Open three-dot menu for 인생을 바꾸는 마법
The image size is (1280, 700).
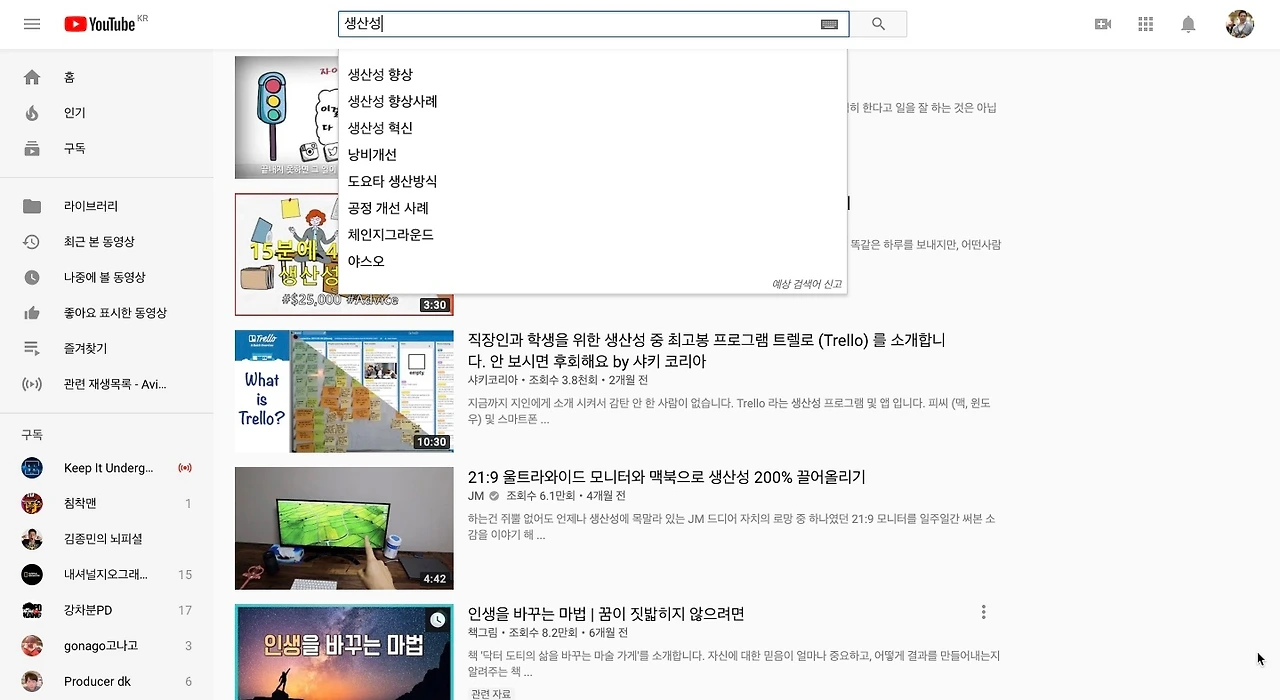[983, 612]
